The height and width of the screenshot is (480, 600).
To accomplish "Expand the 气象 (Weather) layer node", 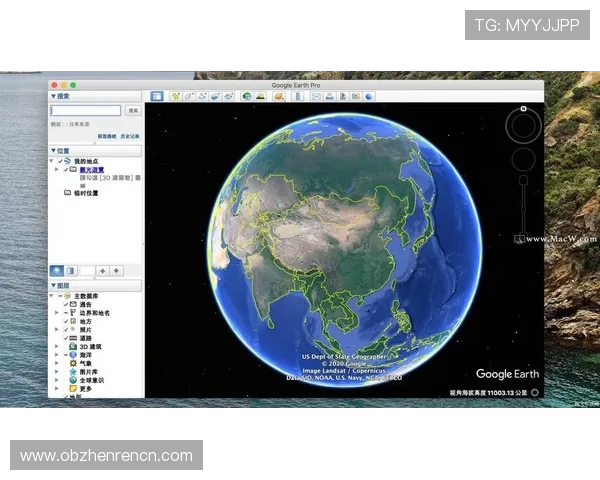I will (56, 363).
